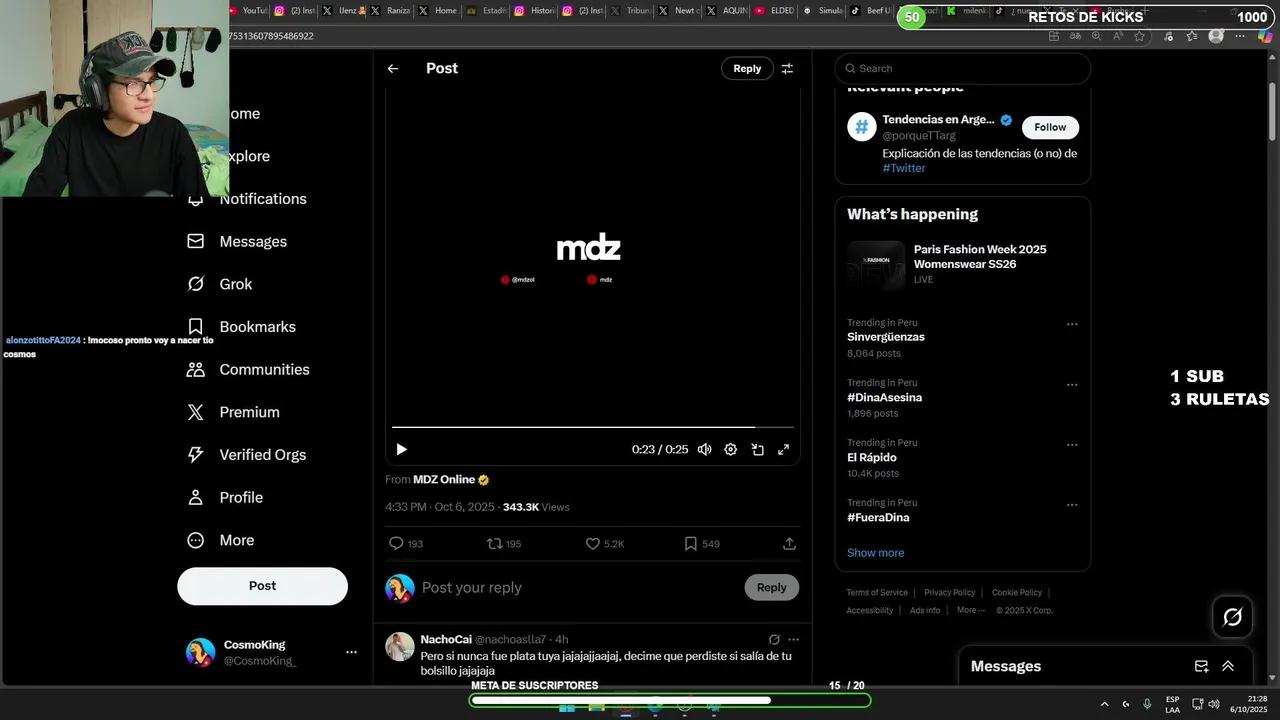Show hidden system tray icons

[x=1104, y=704]
